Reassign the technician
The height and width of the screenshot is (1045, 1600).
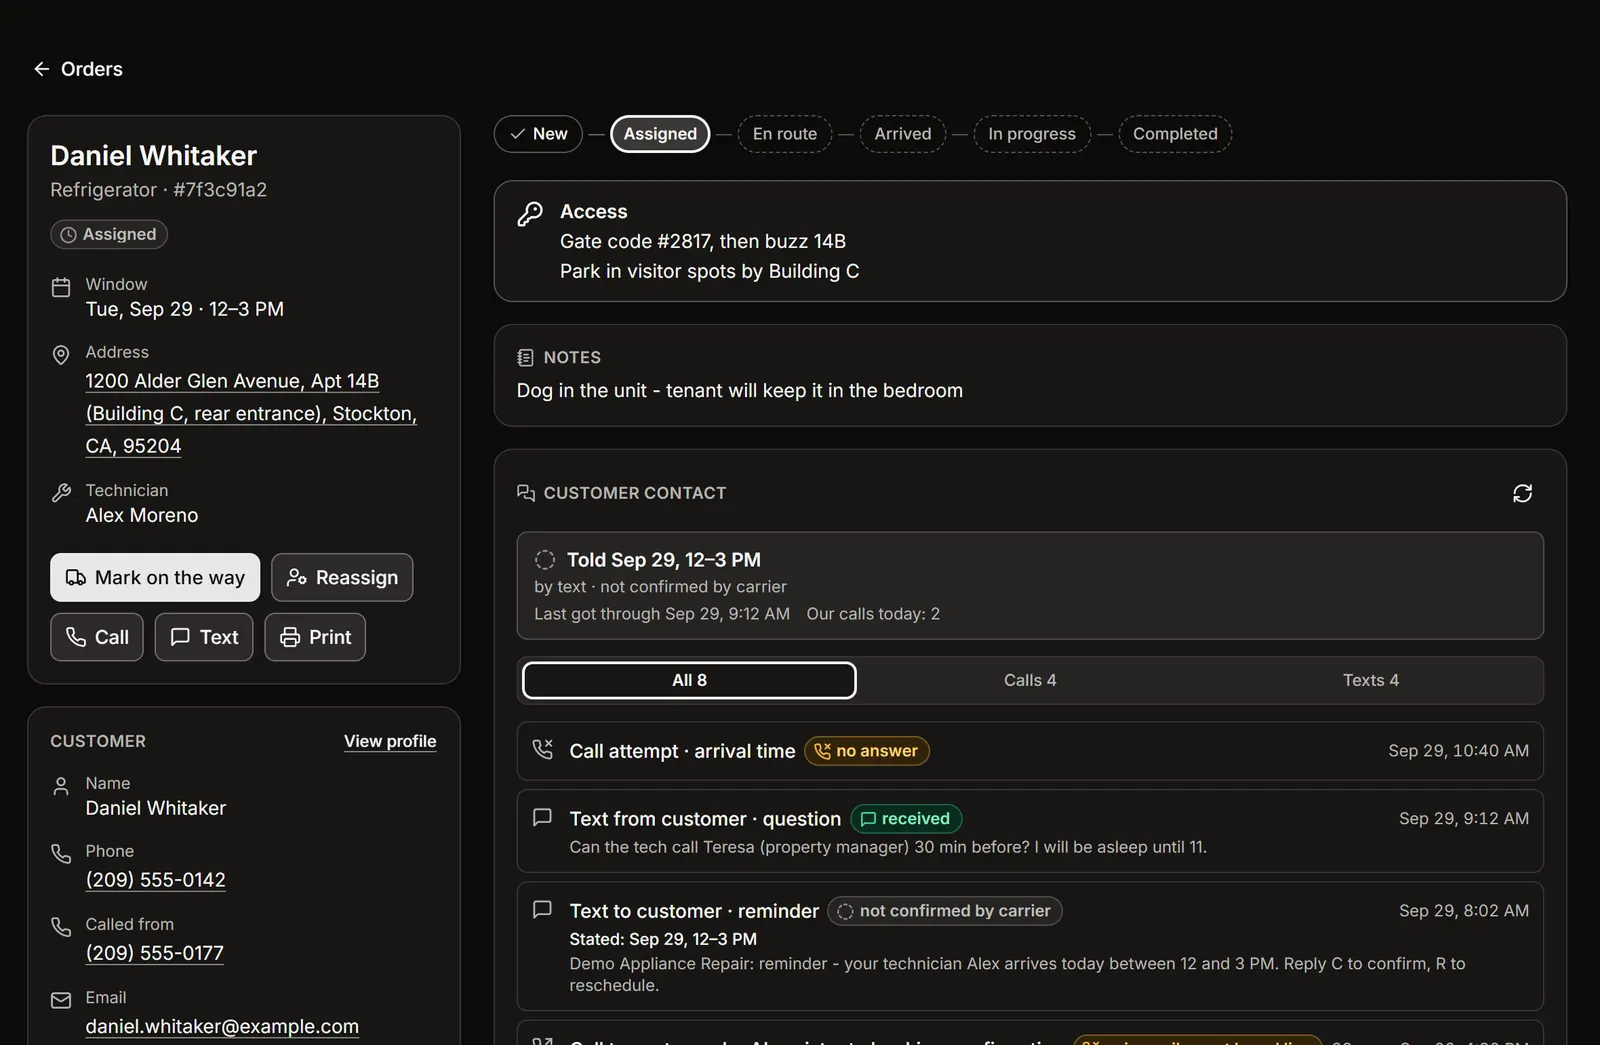click(x=342, y=578)
